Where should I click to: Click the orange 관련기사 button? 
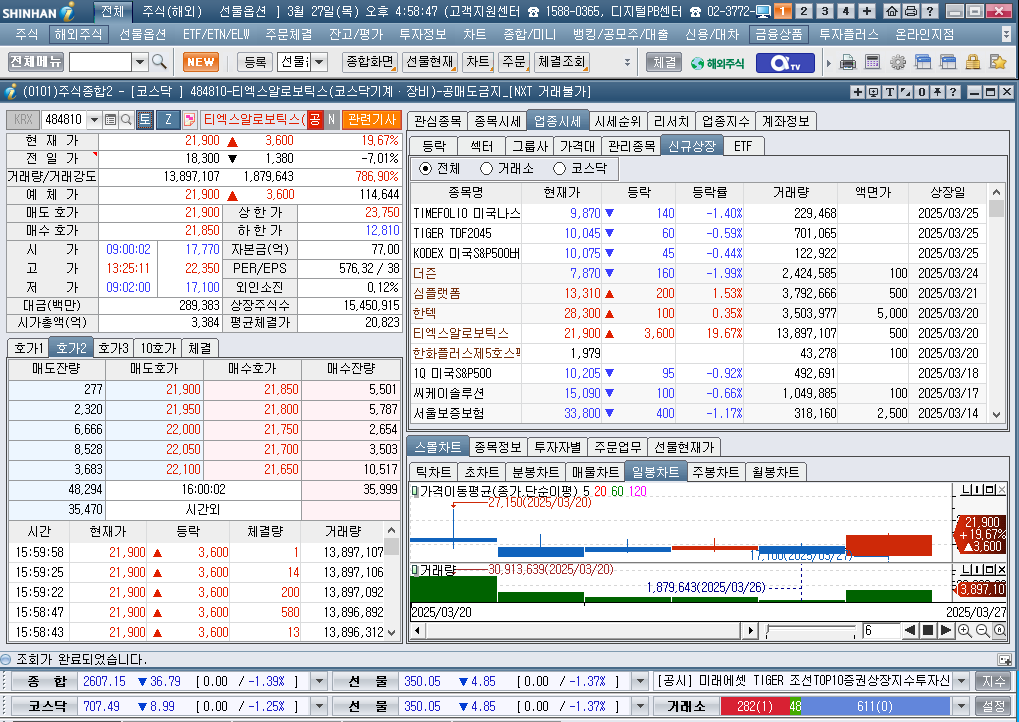coord(372,120)
